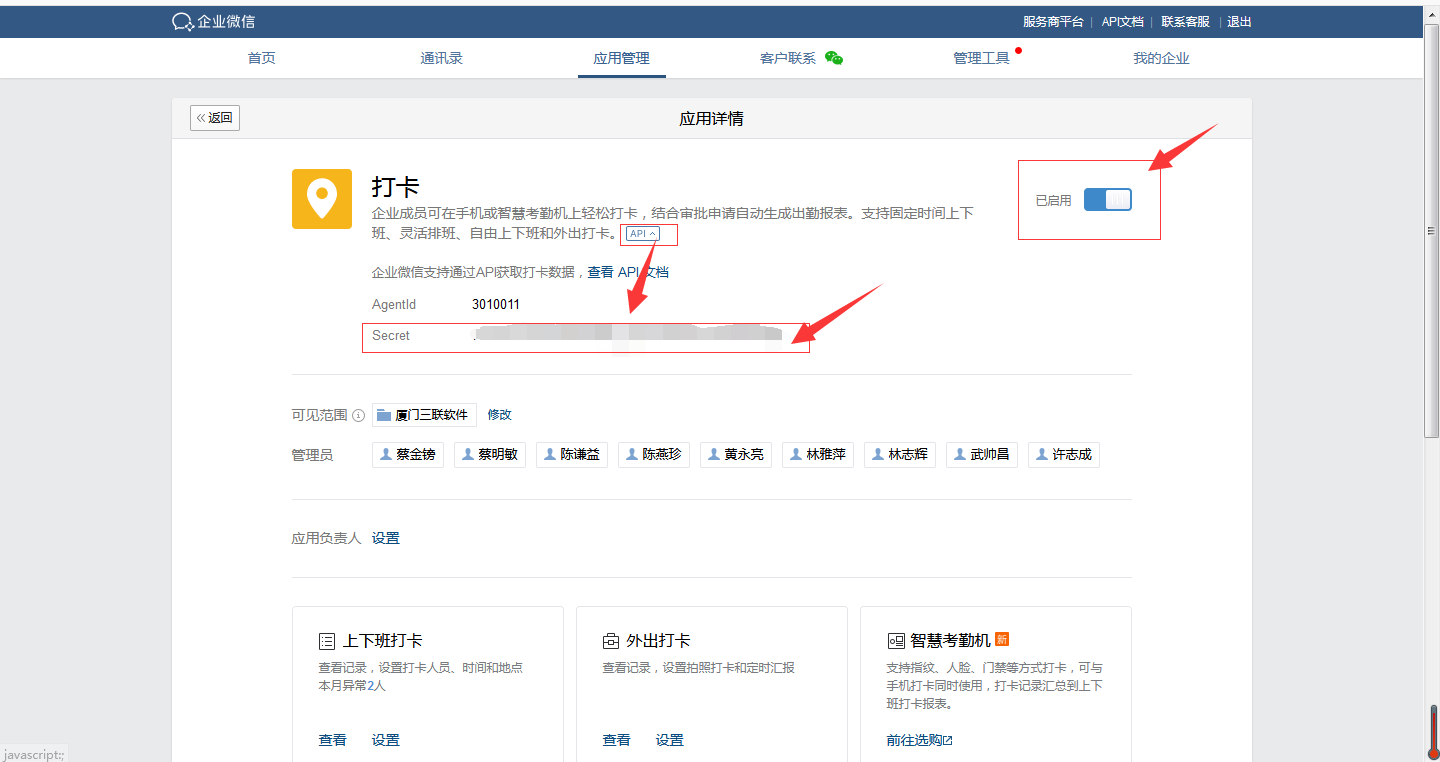Click the person icon of 蔡明敏
The width and height of the screenshot is (1440, 762).
(467, 454)
